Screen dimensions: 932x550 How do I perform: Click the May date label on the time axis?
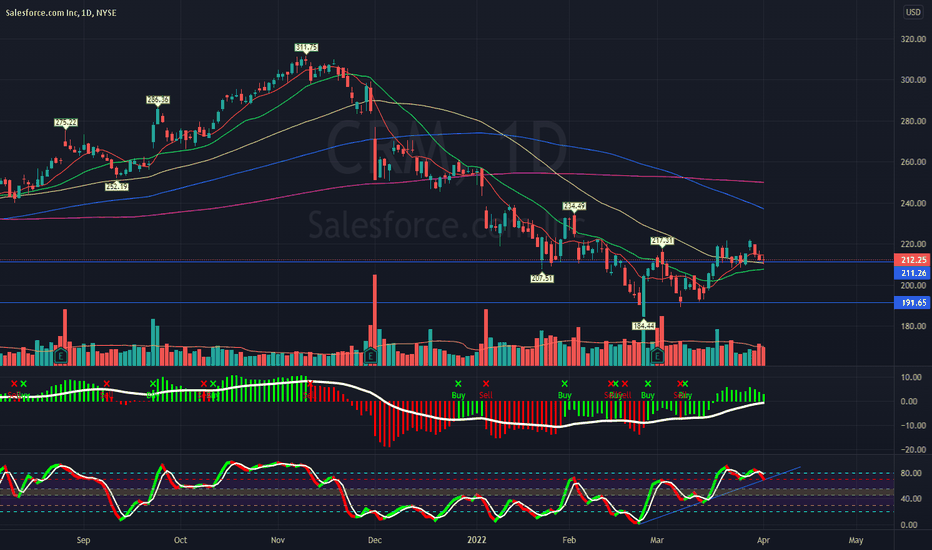(856, 540)
